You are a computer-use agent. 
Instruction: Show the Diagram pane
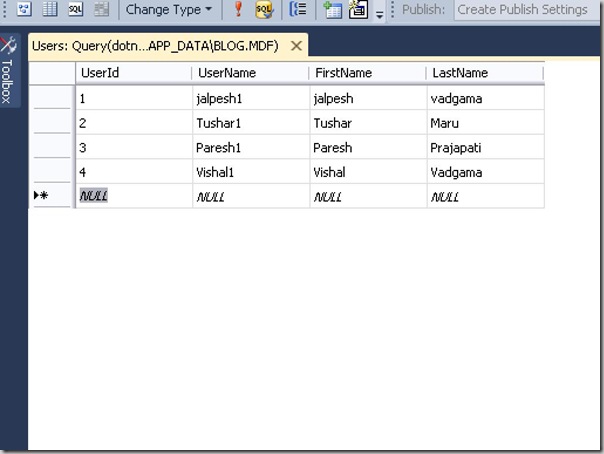pyautogui.click(x=24, y=9)
